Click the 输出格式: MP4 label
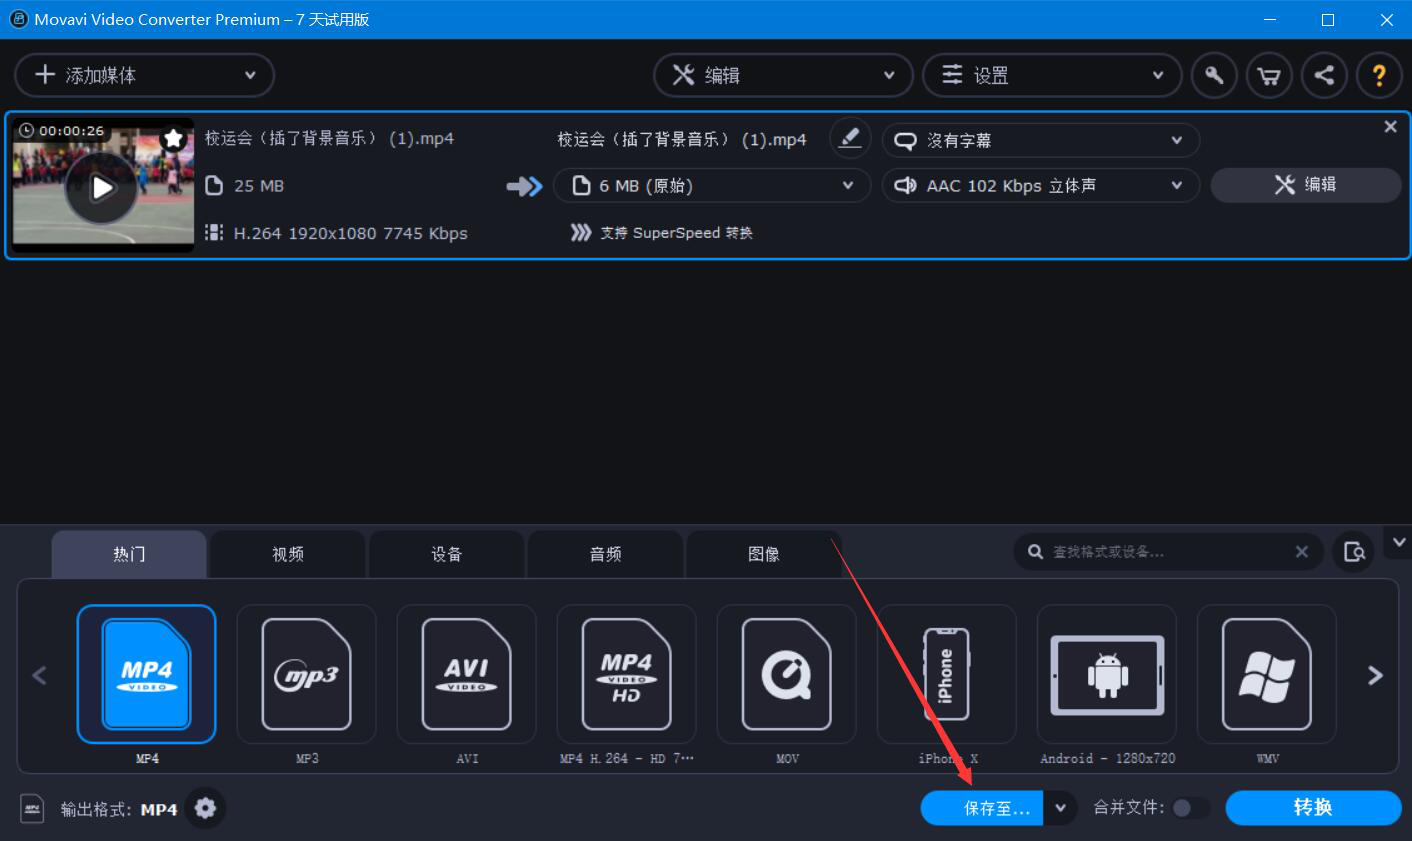The image size is (1412, 841). point(119,809)
